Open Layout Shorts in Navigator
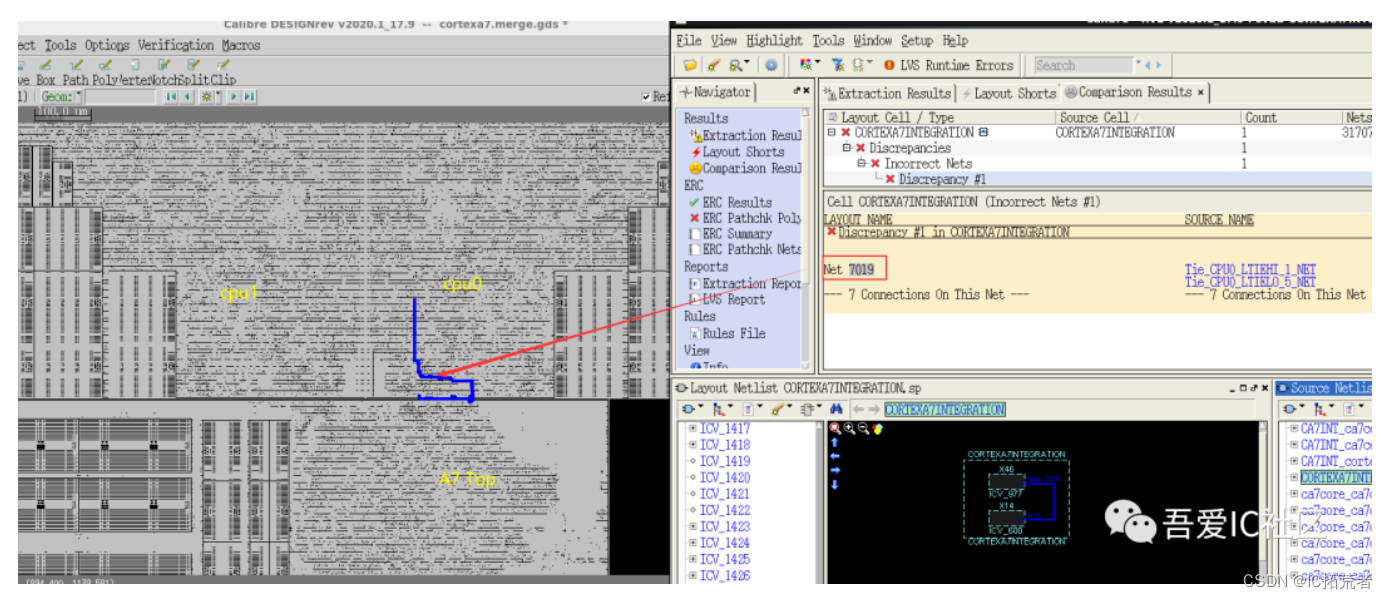The image size is (1388, 599). click(737, 152)
